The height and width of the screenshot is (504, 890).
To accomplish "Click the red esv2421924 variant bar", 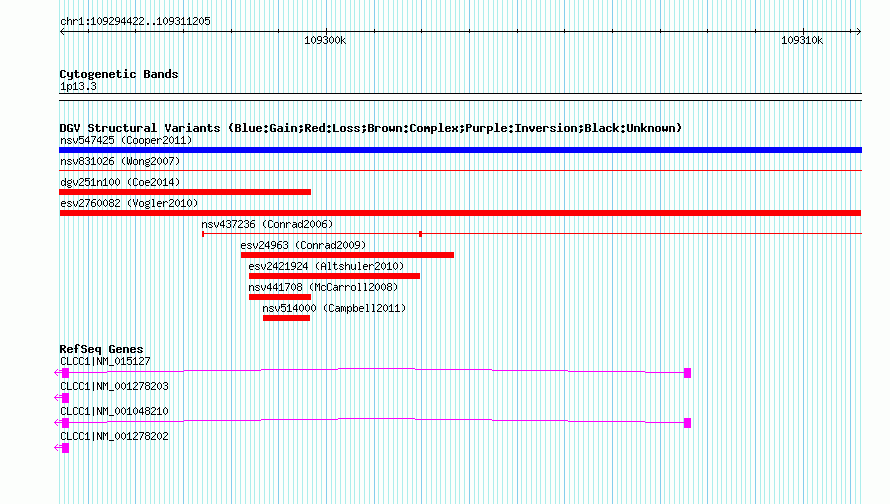I will [334, 276].
